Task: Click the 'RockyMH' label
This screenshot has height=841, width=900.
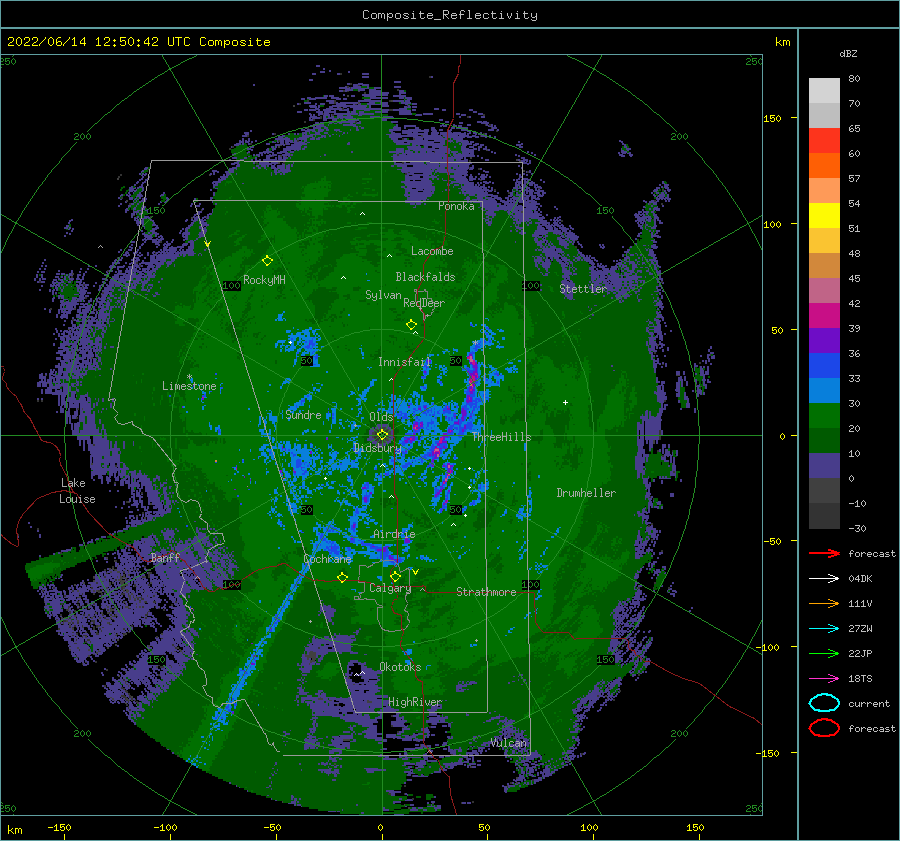Action: (x=264, y=280)
